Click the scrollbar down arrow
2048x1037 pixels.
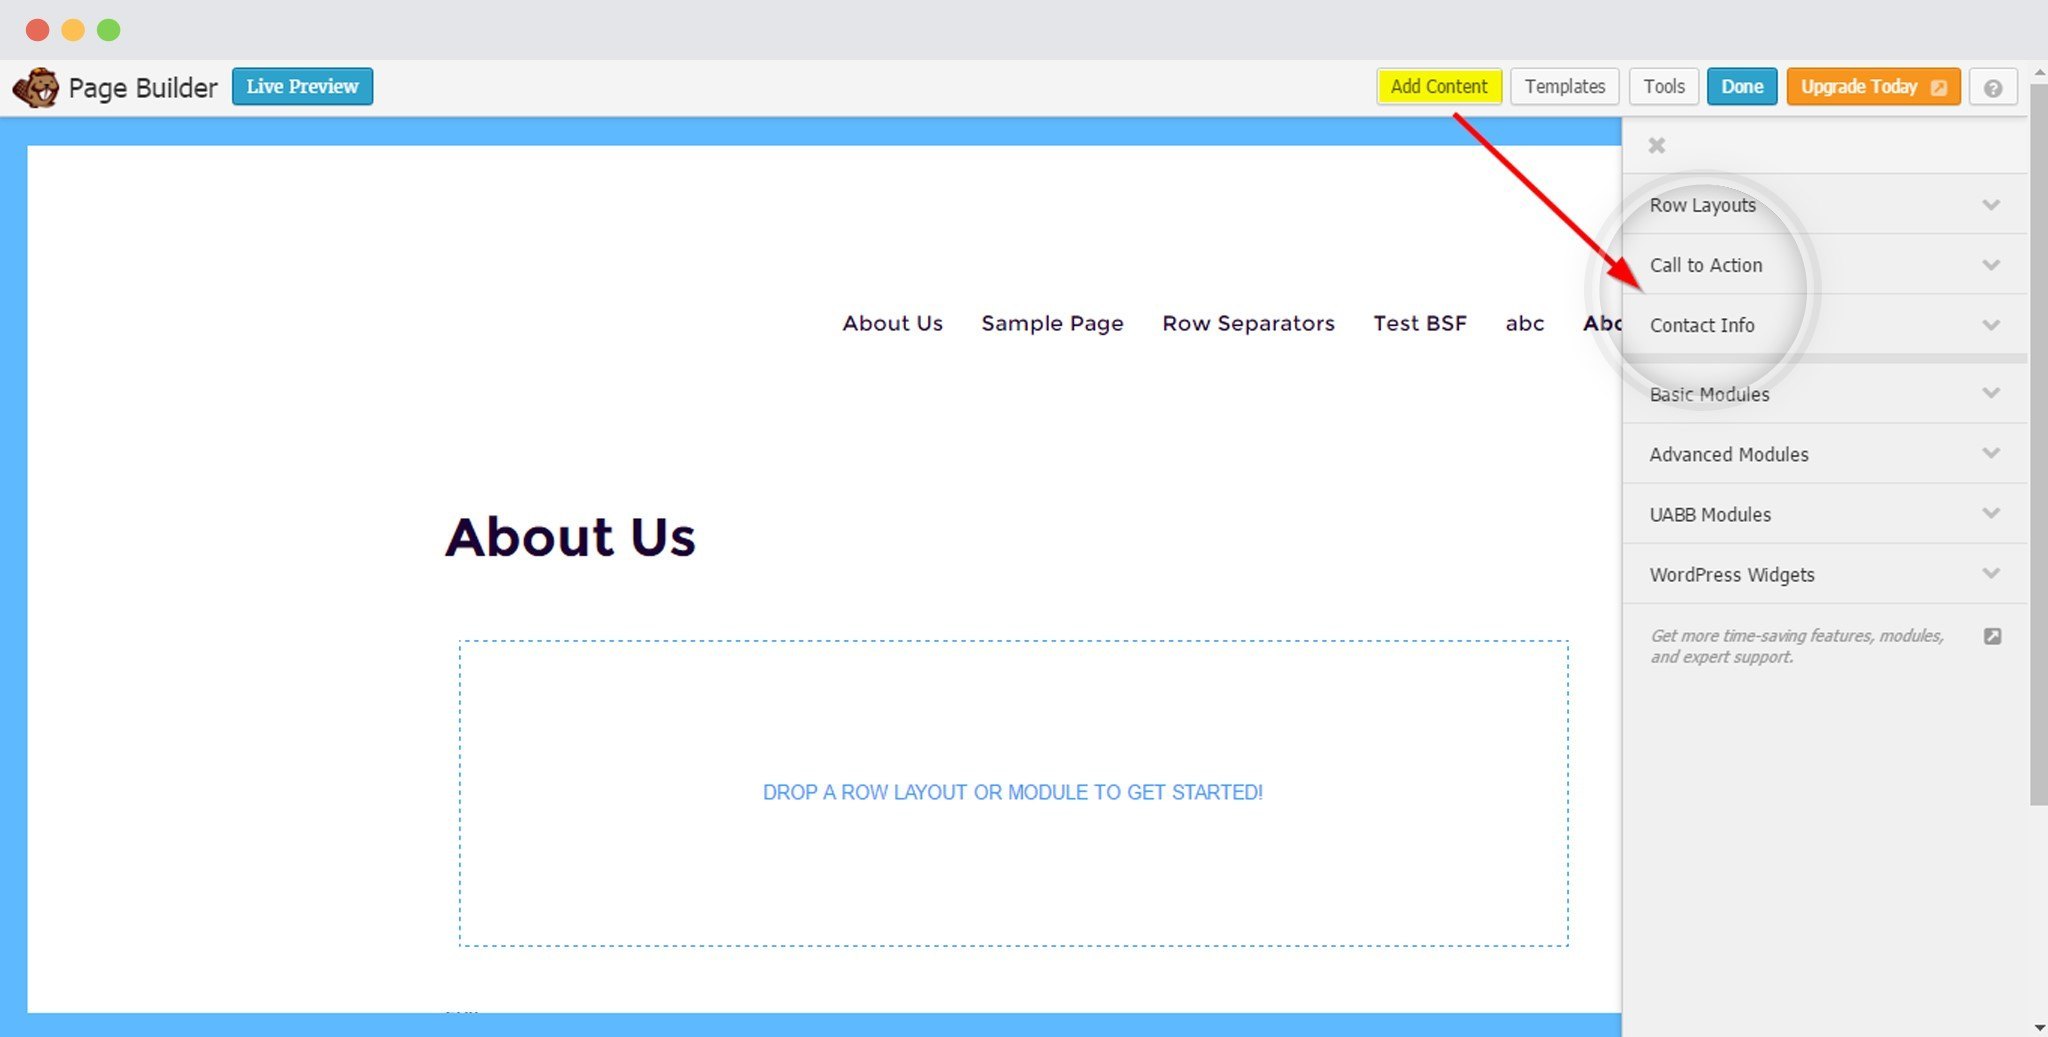coord(2038,1026)
